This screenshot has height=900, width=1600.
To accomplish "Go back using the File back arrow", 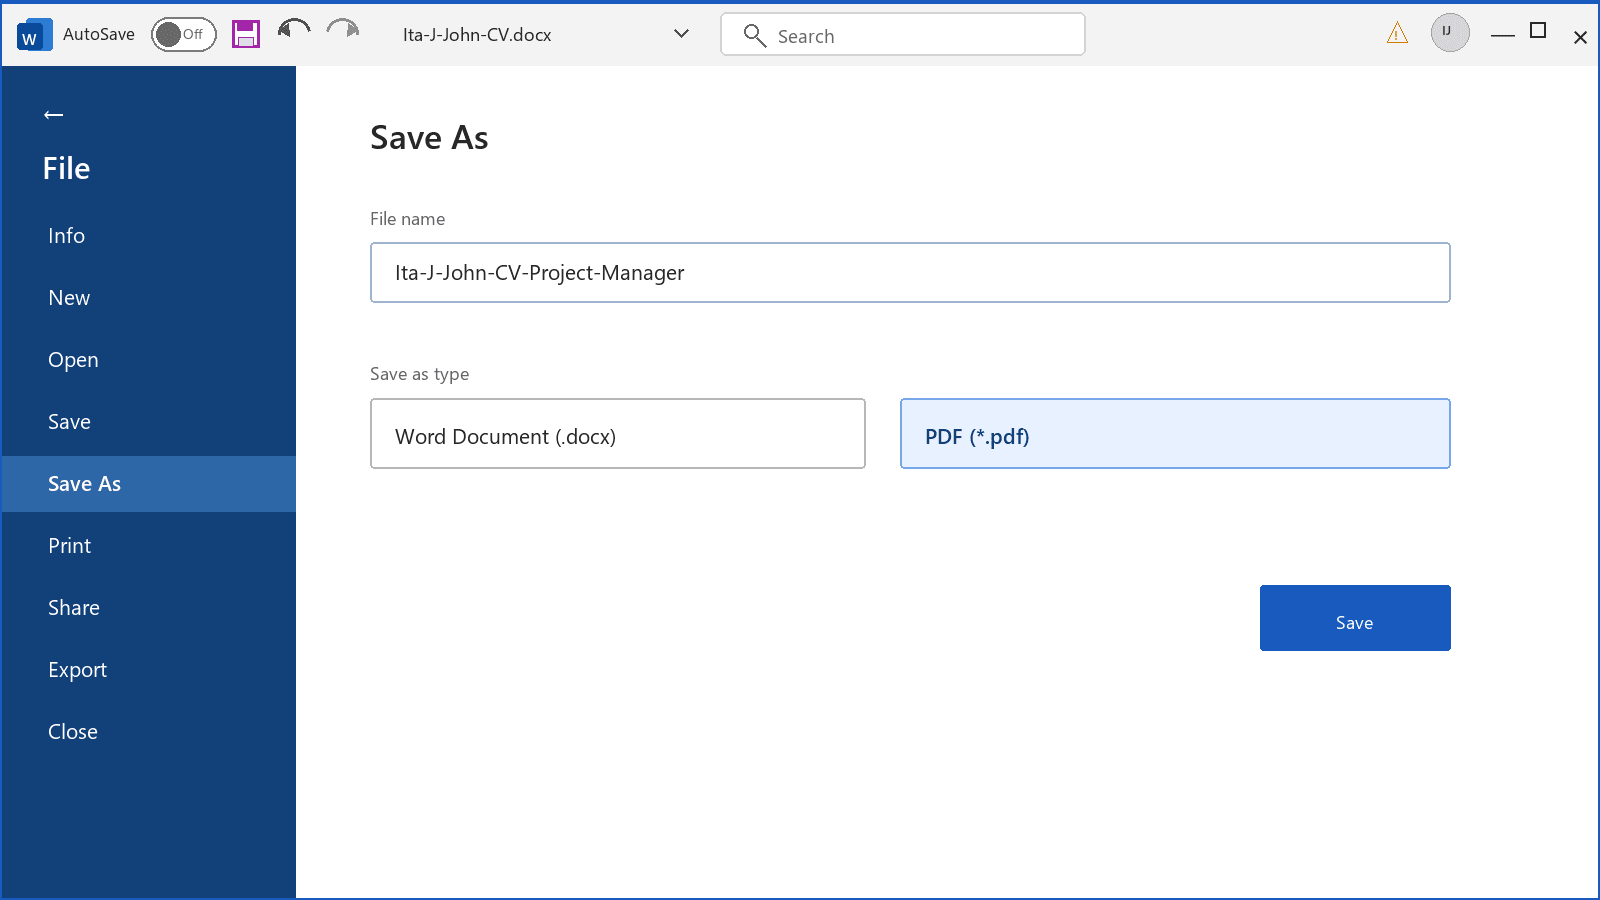I will [54, 115].
